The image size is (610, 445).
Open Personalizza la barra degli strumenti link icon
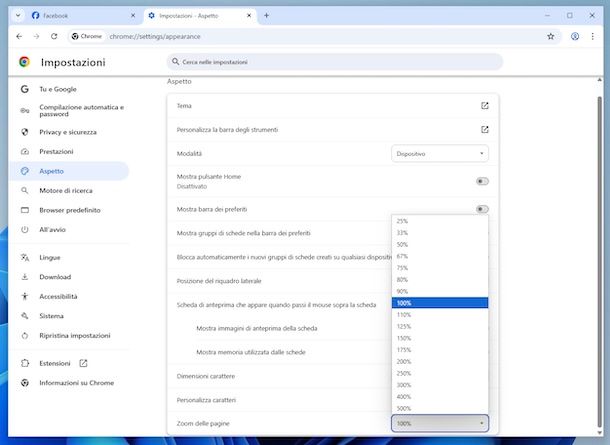point(485,130)
